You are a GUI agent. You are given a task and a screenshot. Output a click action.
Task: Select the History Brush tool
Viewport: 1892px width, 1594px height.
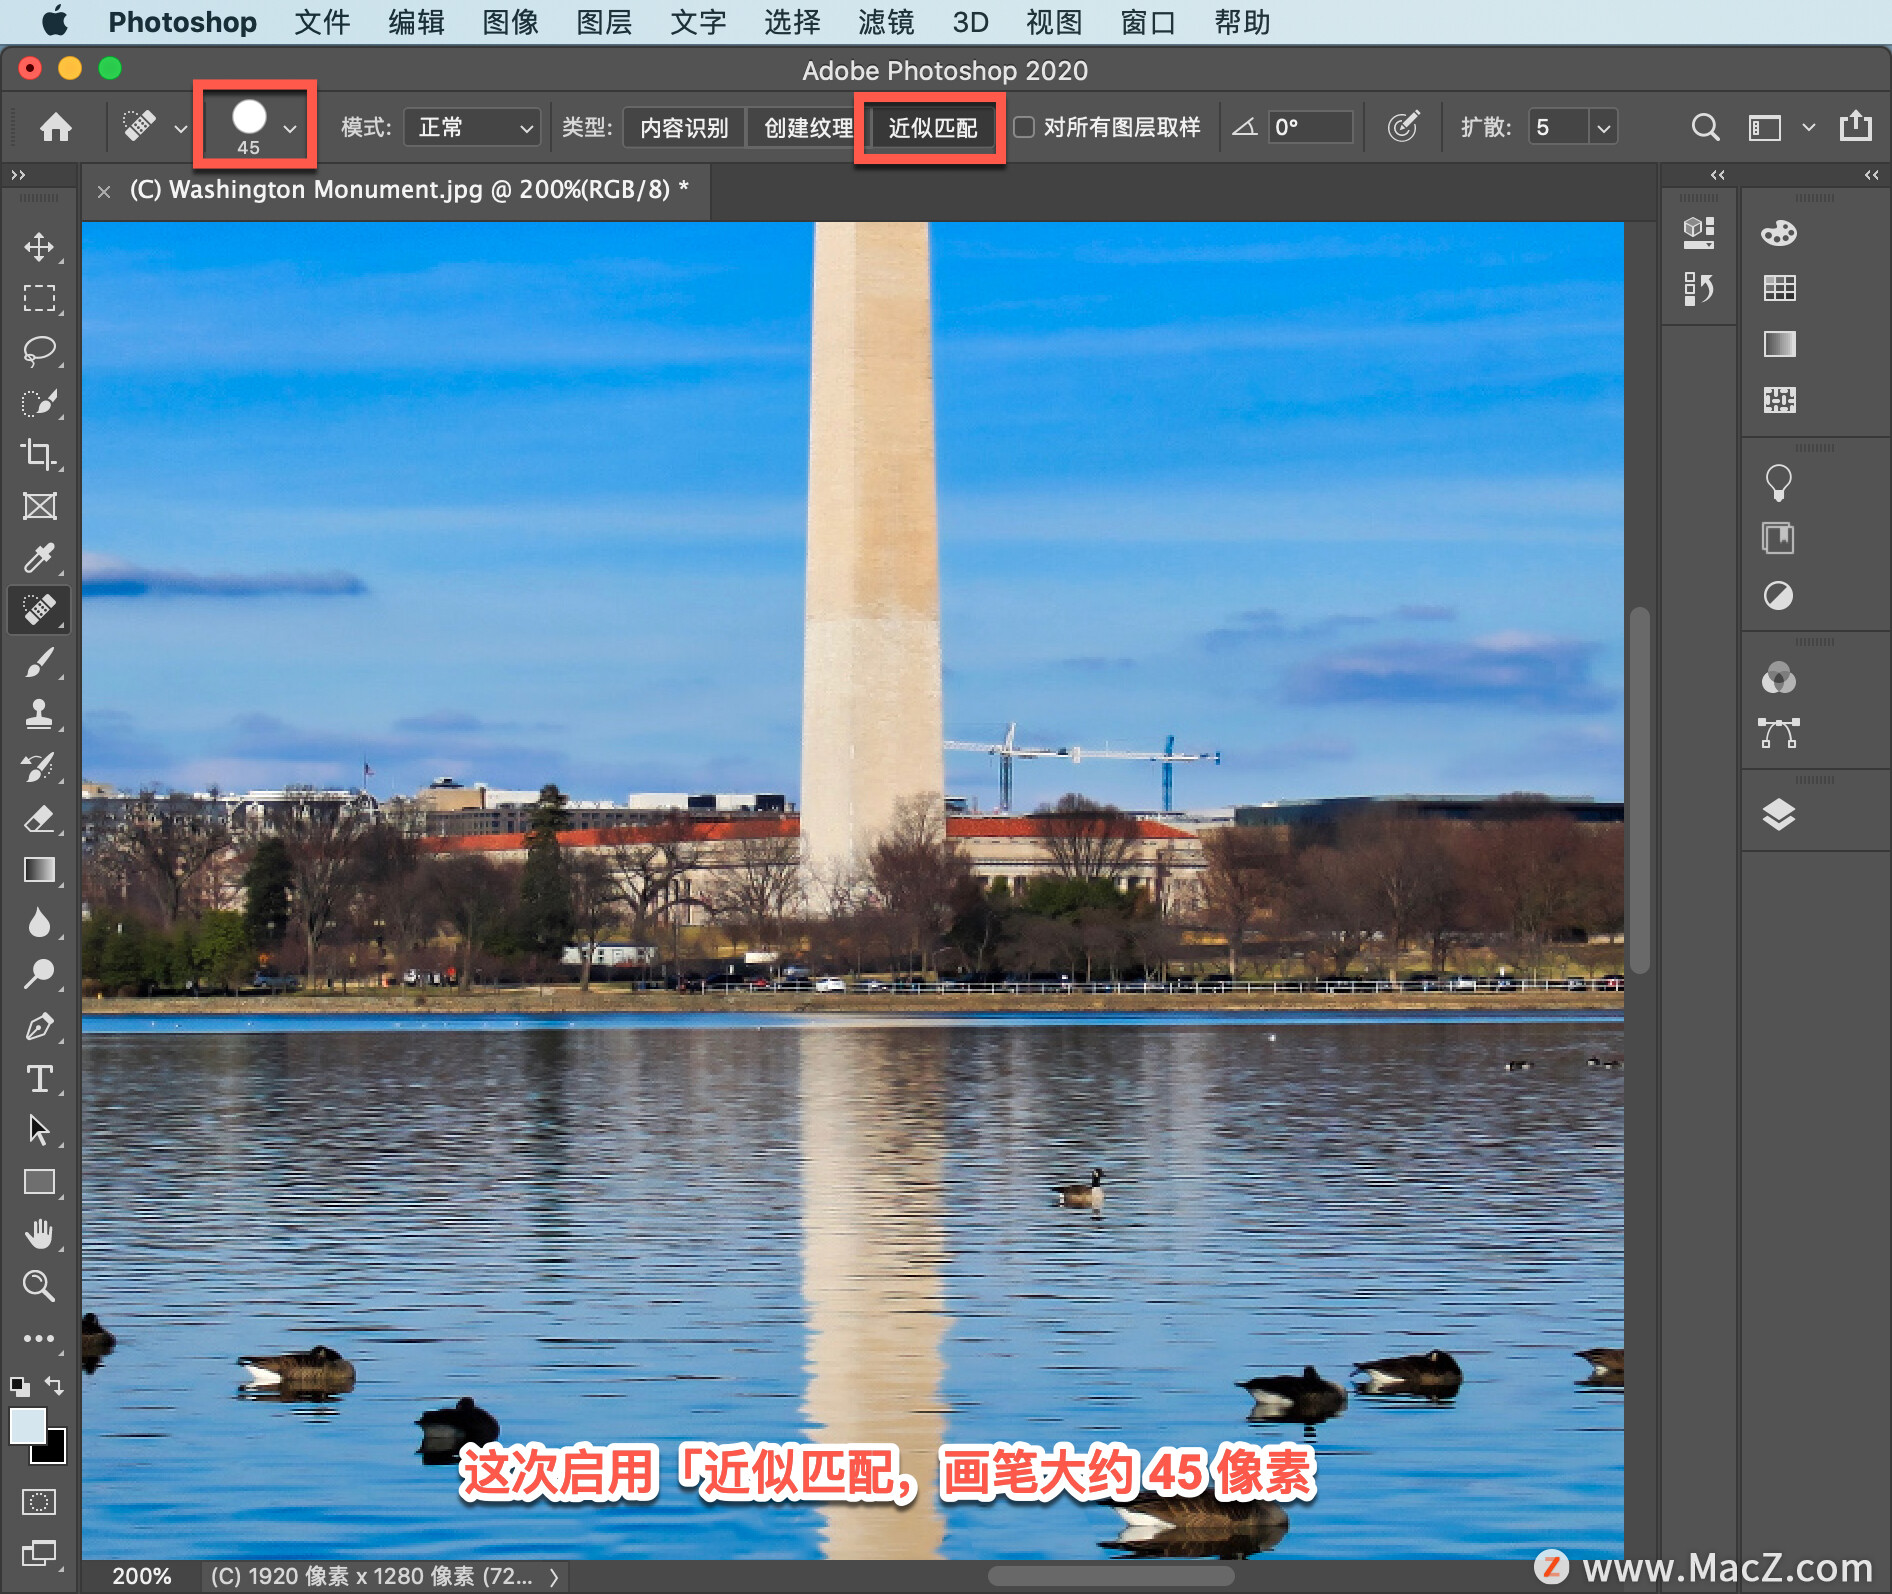tap(39, 767)
